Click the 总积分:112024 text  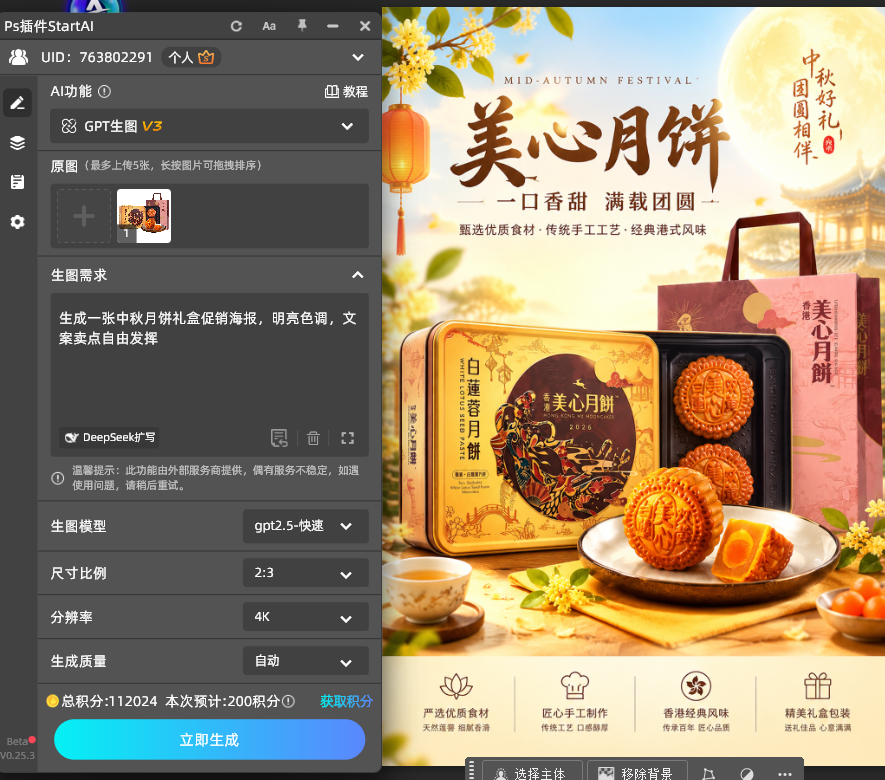click(x=109, y=701)
